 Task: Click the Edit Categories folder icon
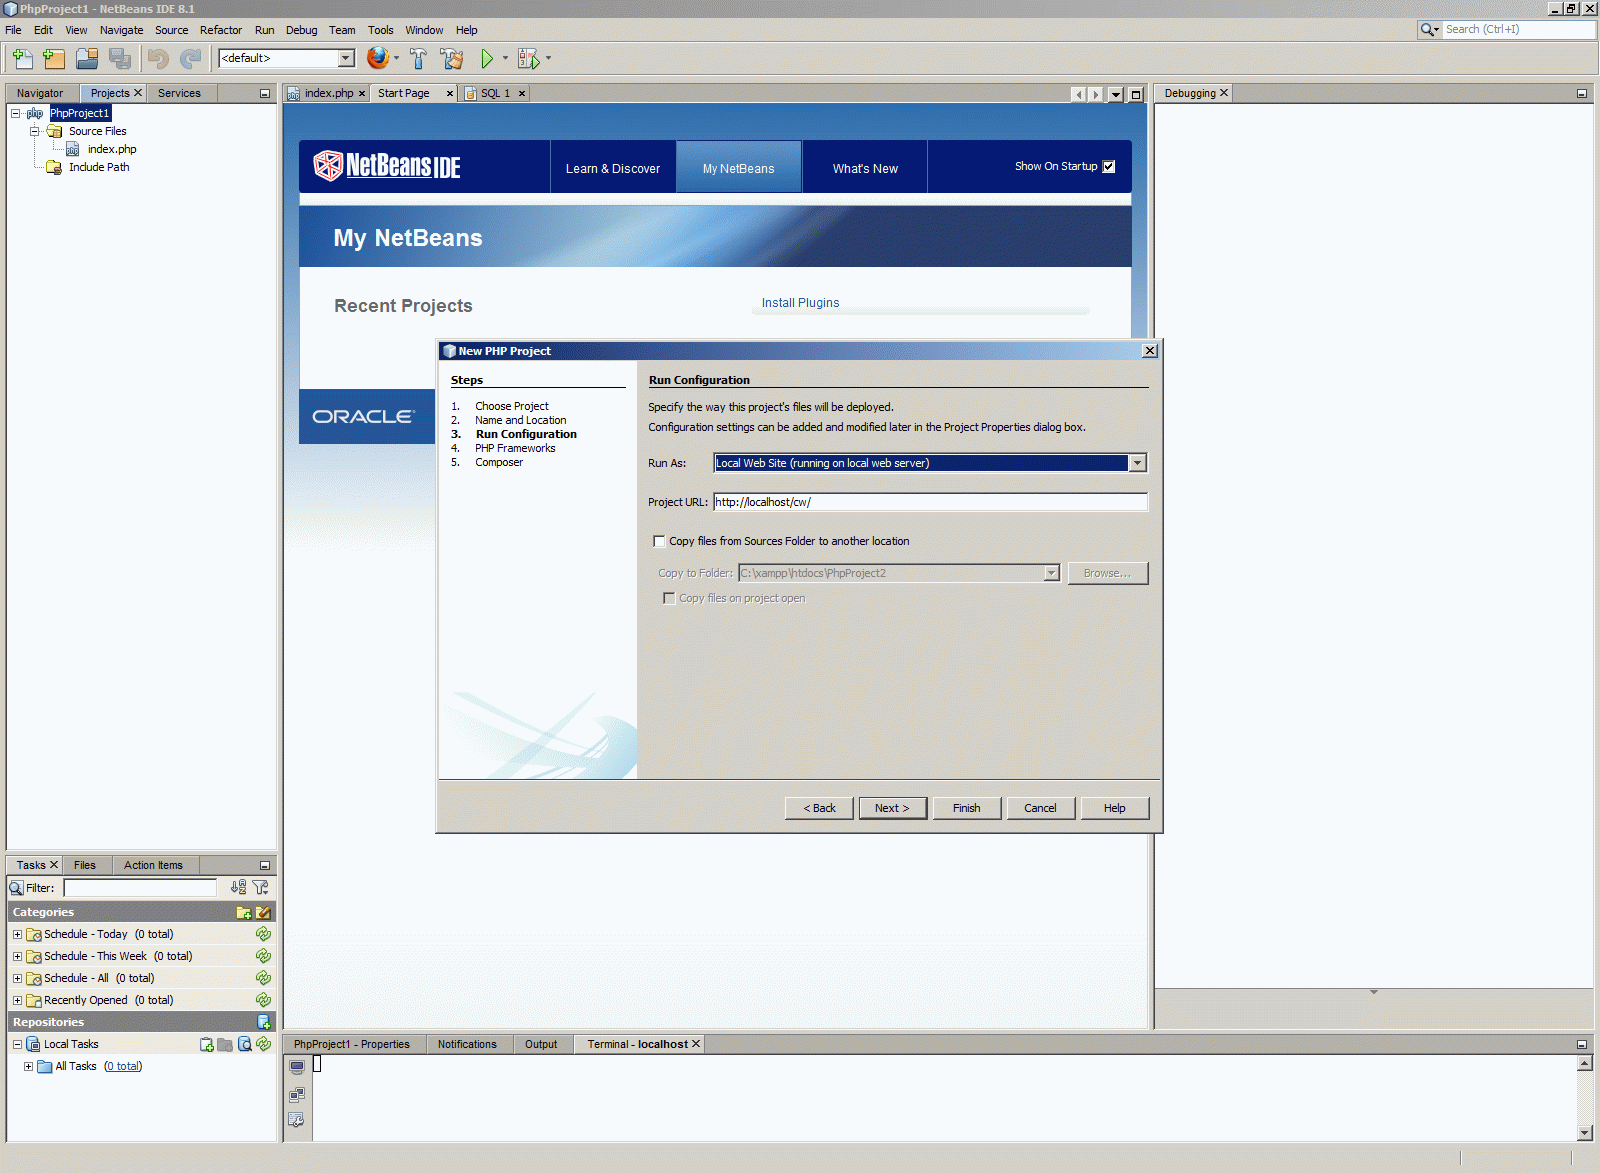click(263, 912)
